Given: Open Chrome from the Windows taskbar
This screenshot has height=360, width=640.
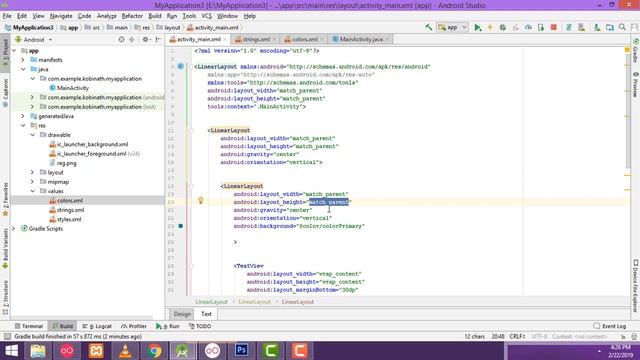Looking at the screenshot, I should (x=154, y=351).
